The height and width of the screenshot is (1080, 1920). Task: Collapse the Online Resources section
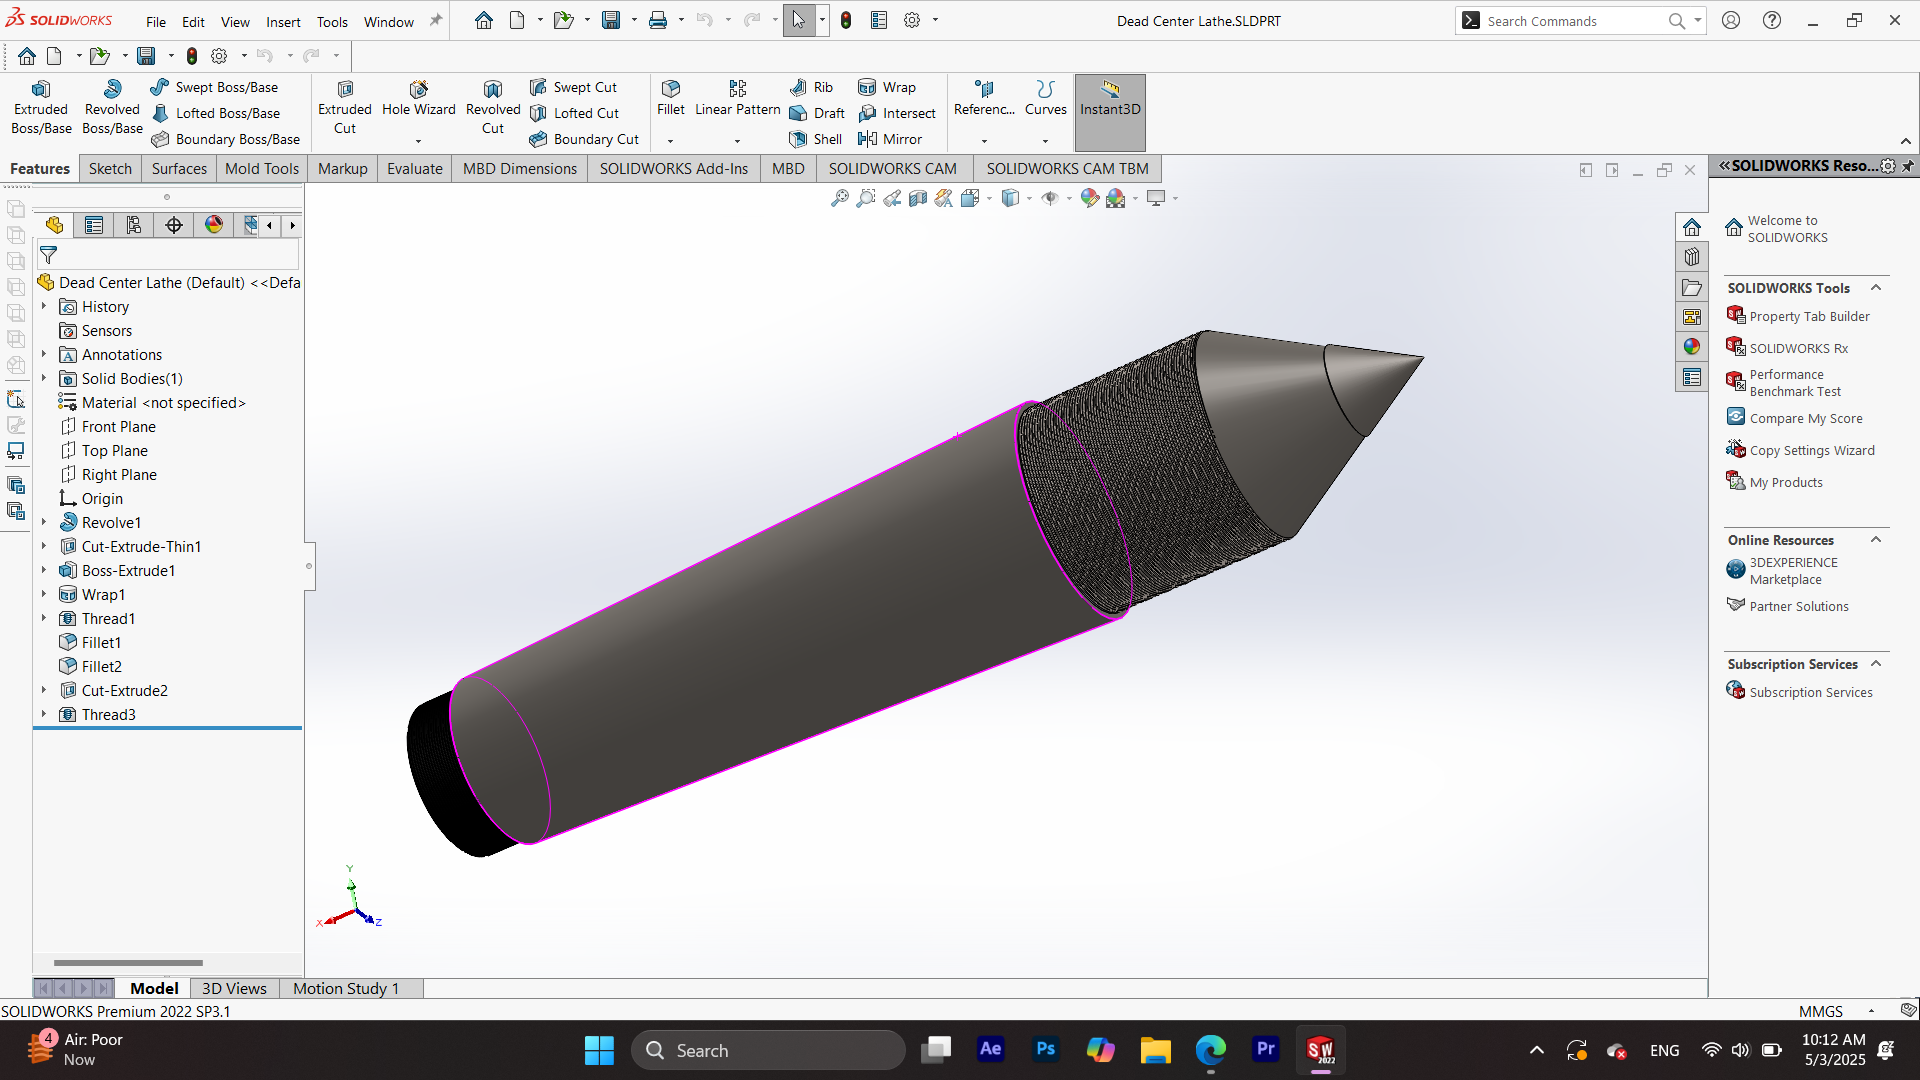(x=1876, y=540)
